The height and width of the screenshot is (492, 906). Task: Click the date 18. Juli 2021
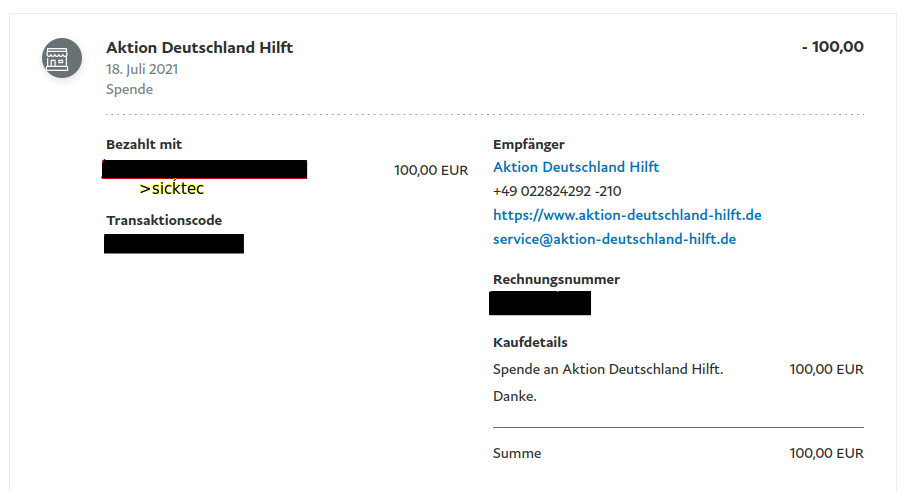[142, 69]
